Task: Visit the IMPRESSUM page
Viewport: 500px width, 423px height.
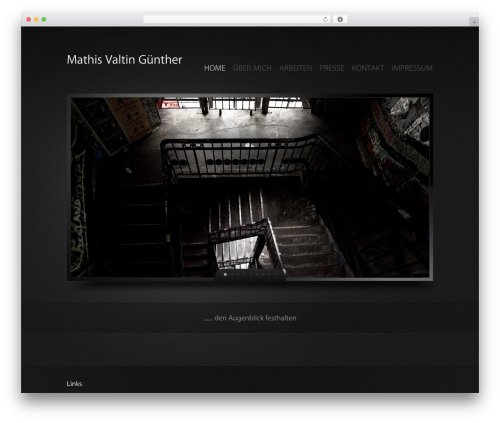Action: pyautogui.click(x=412, y=68)
